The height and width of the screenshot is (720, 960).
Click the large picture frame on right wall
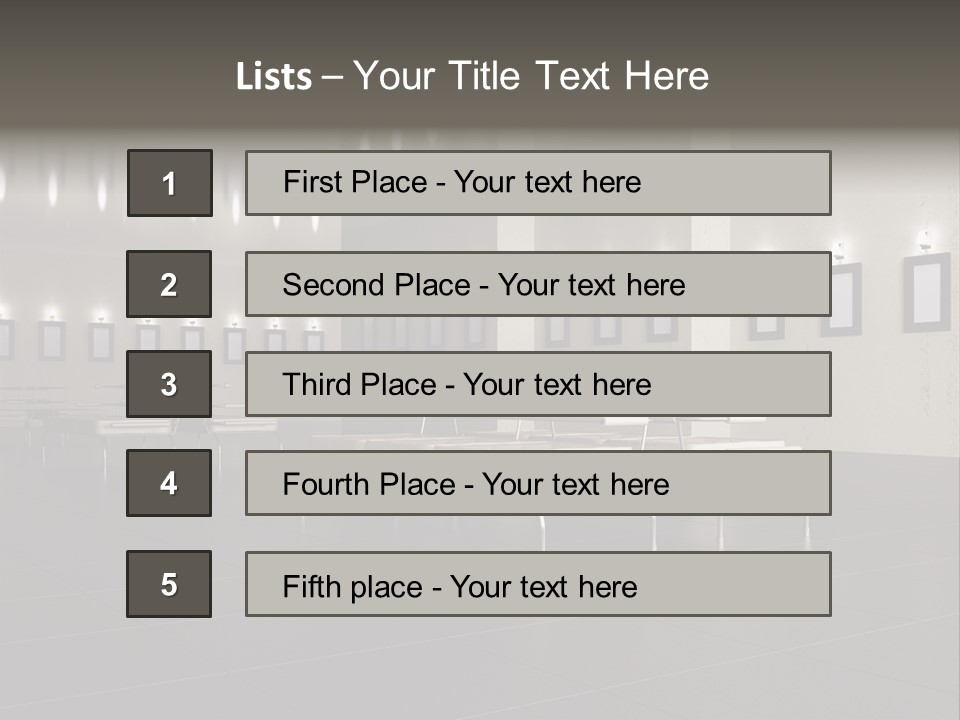(x=926, y=291)
